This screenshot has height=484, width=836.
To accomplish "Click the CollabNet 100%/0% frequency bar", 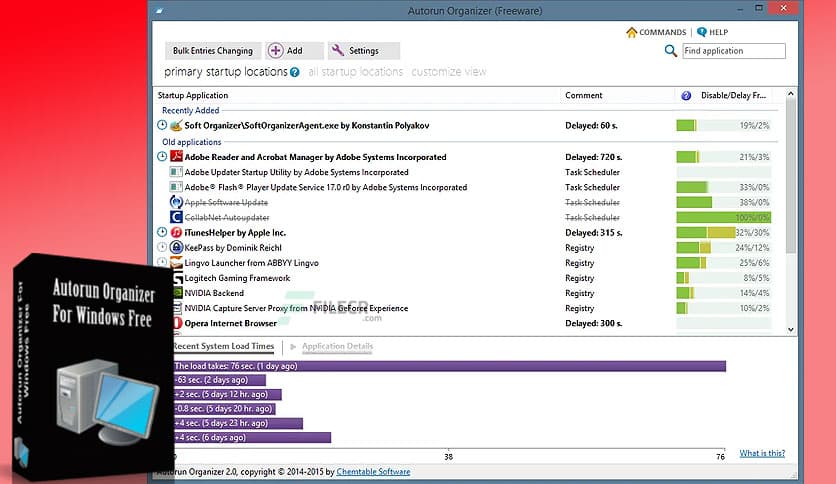I will coord(724,217).
